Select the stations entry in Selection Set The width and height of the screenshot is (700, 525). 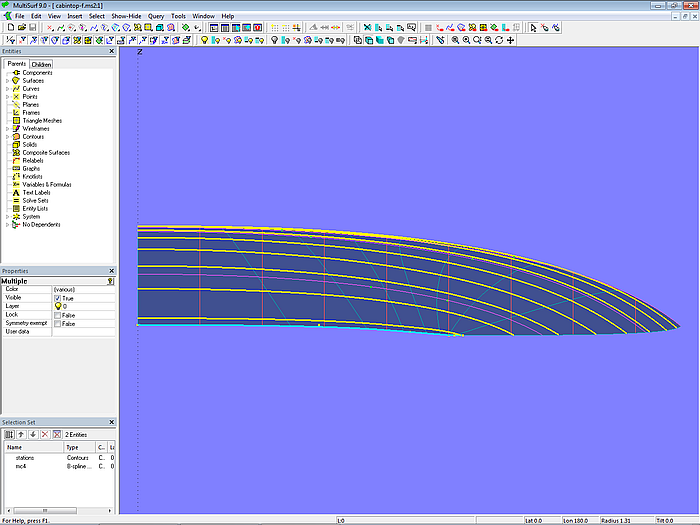pyautogui.click(x=25, y=457)
